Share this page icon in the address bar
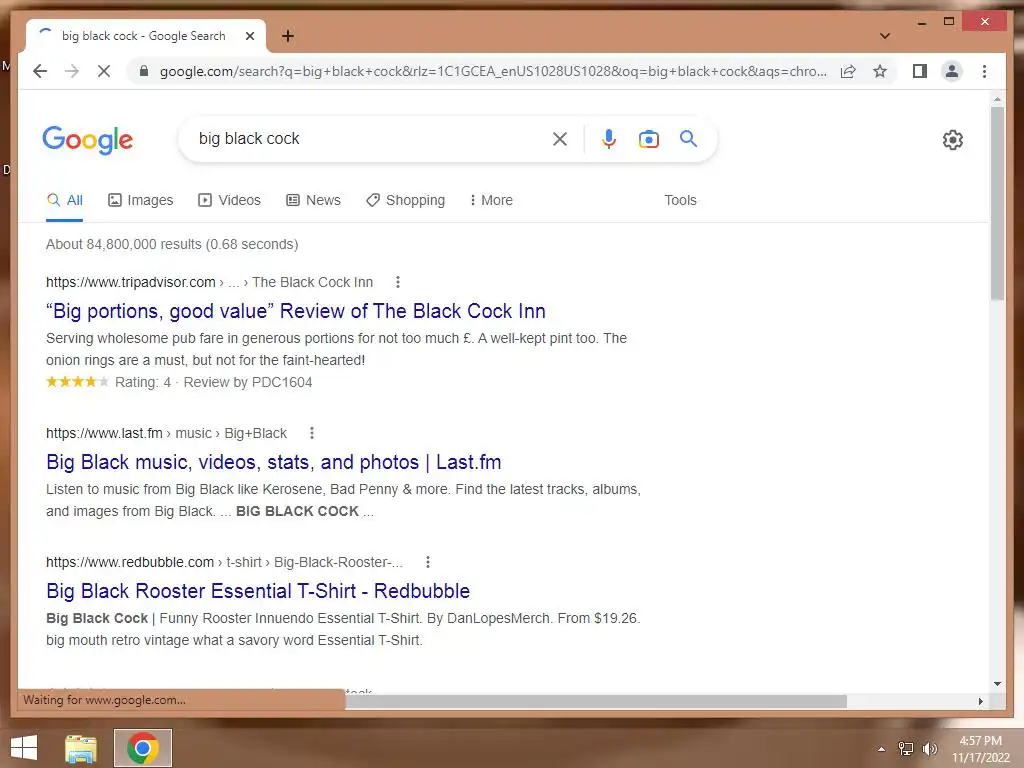The image size is (1024, 768). pos(848,71)
